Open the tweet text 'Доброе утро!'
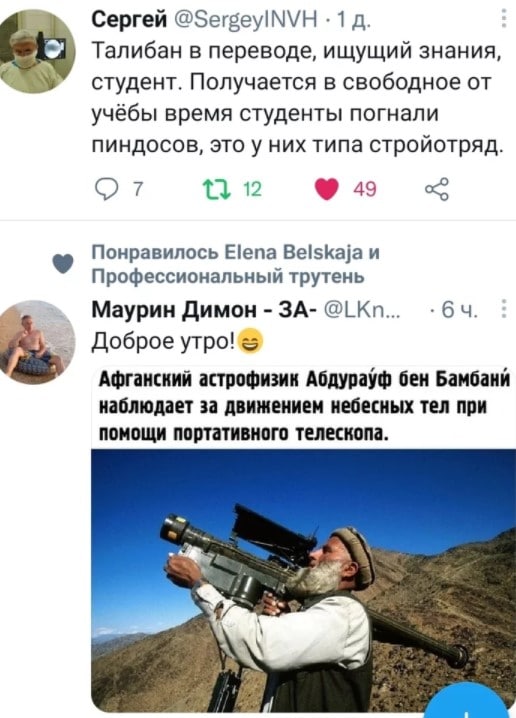Screen dimensions: 516x718 tap(178, 341)
